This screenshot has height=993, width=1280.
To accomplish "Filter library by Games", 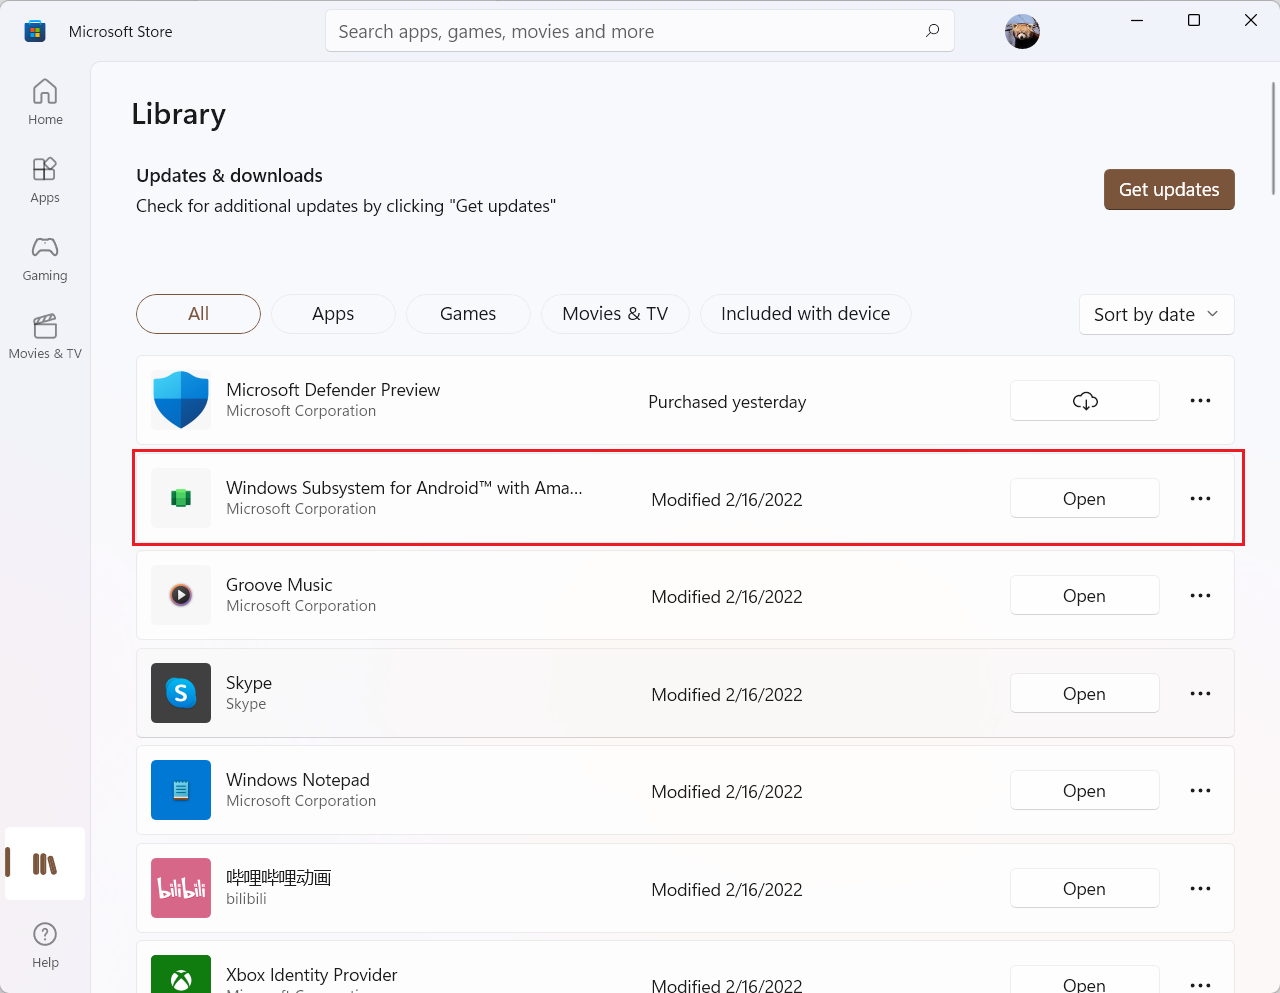I will coord(468,314).
